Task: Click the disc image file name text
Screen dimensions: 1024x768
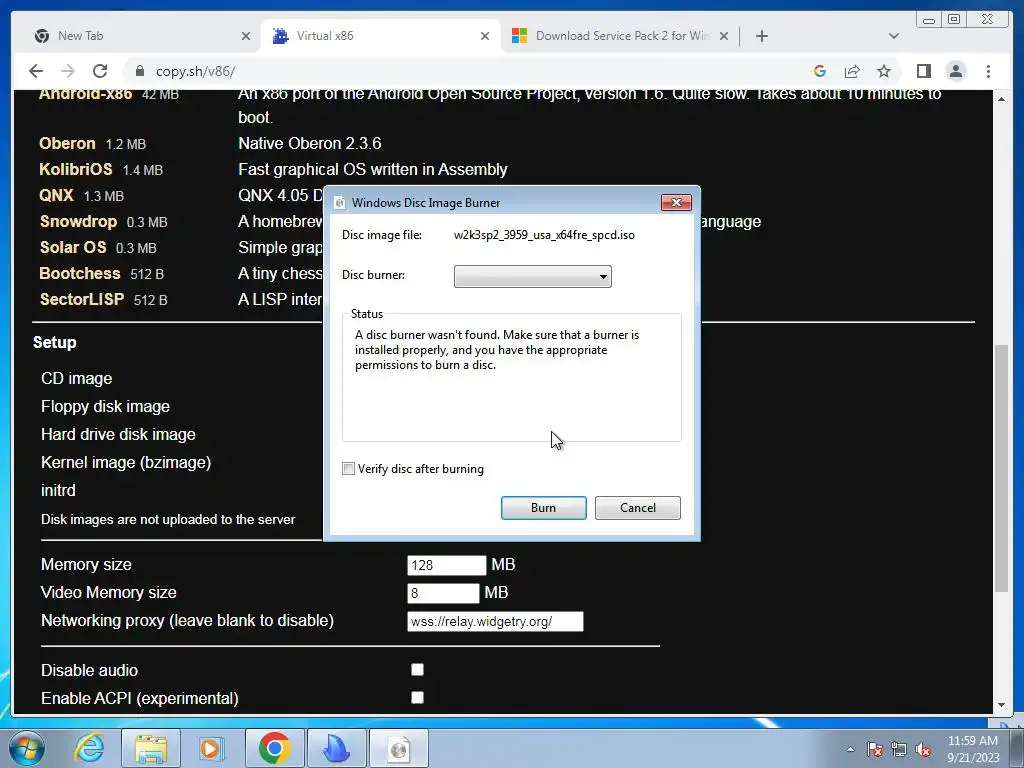Action: [x=544, y=235]
